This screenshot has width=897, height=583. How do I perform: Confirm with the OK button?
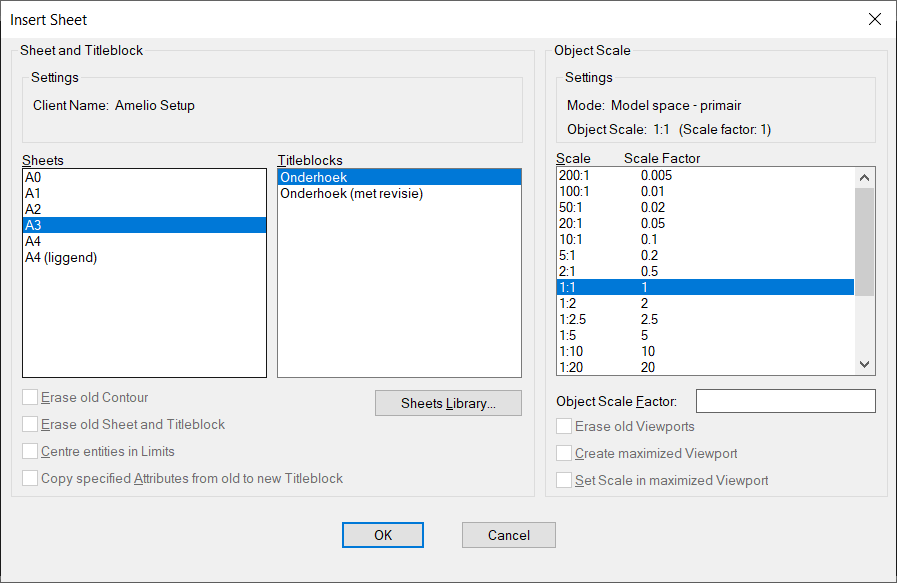tap(383, 535)
